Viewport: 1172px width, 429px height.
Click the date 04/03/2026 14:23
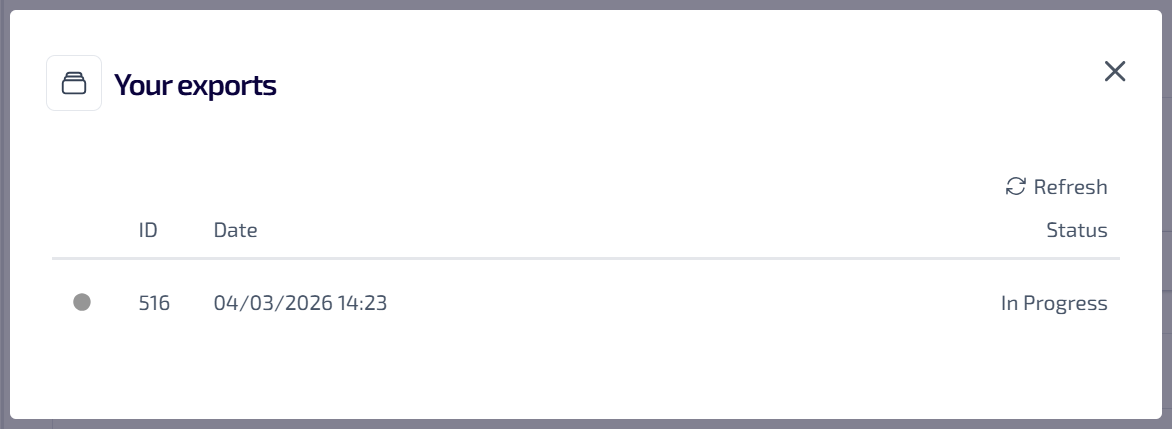tap(300, 303)
